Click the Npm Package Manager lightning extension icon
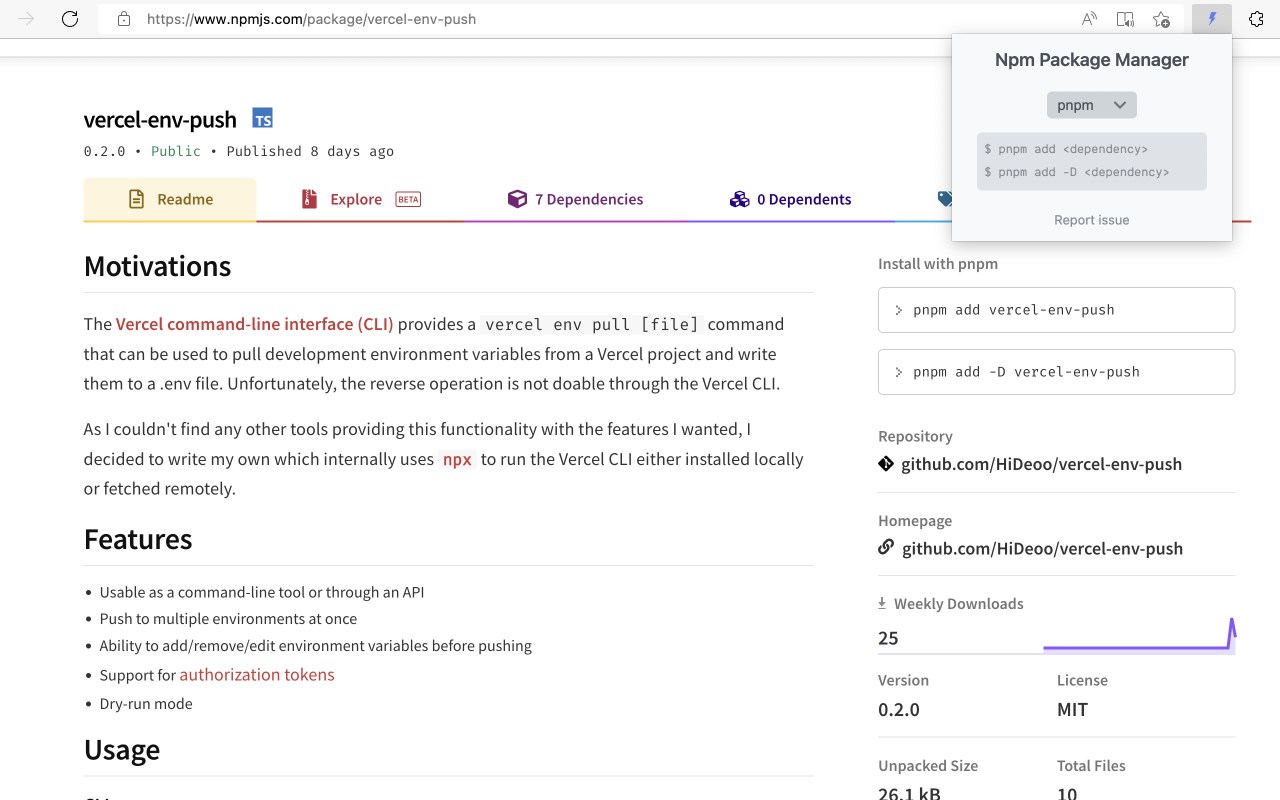This screenshot has height=800, width=1280. 1212,19
